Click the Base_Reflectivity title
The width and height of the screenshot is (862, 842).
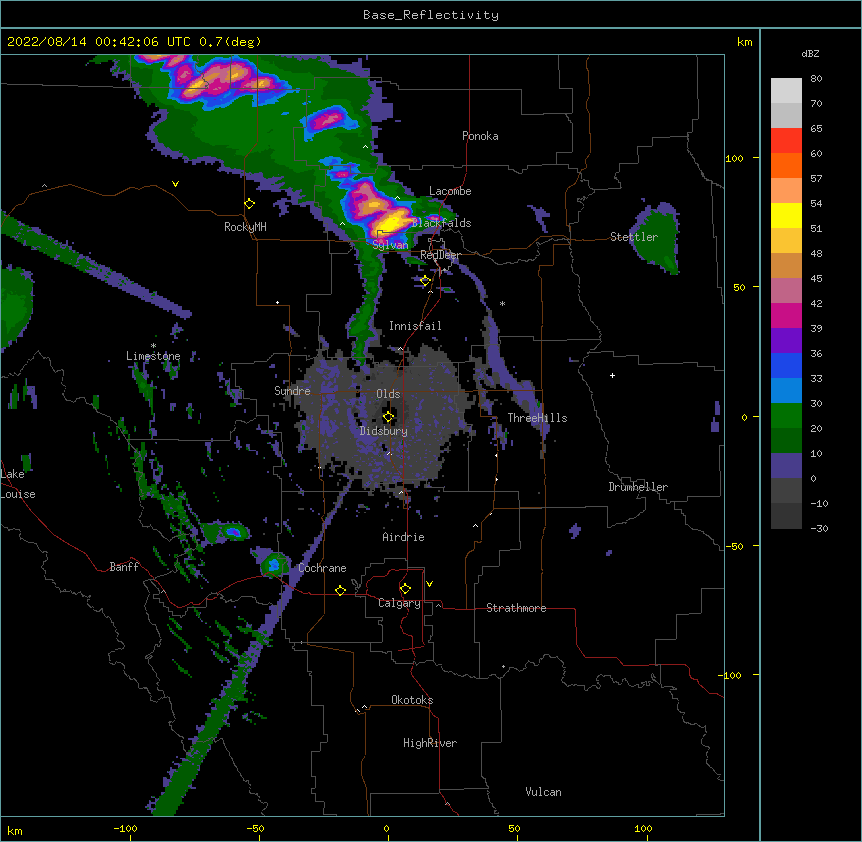click(431, 15)
